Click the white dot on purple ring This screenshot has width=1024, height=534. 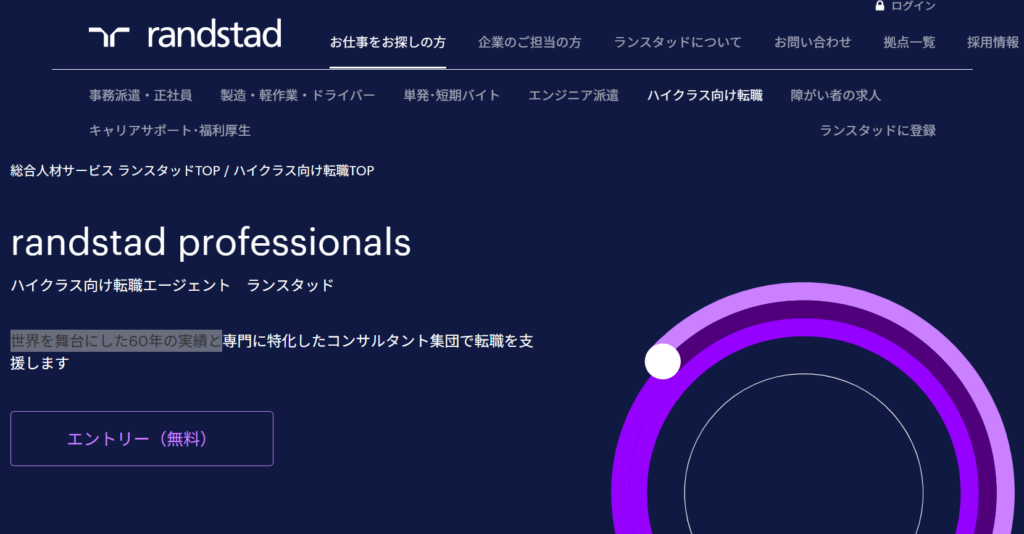[662, 361]
